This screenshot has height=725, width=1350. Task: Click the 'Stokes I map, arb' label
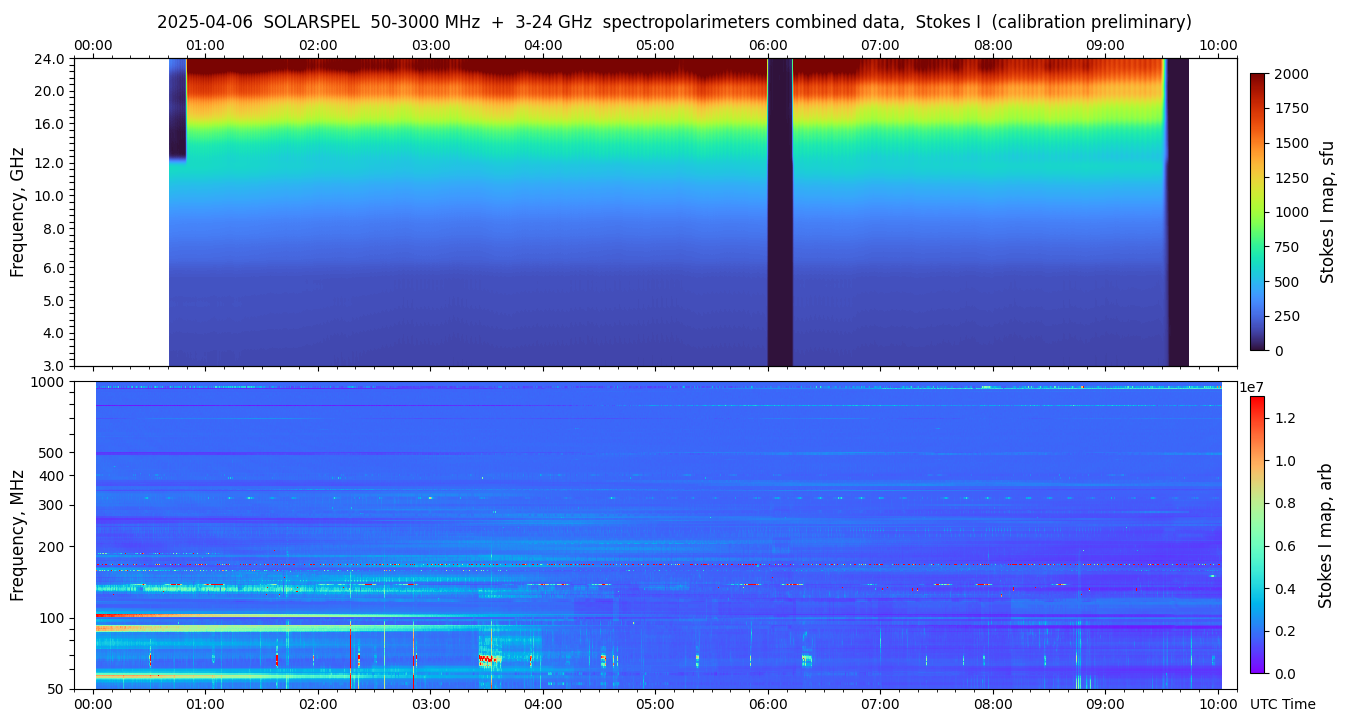1325,534
